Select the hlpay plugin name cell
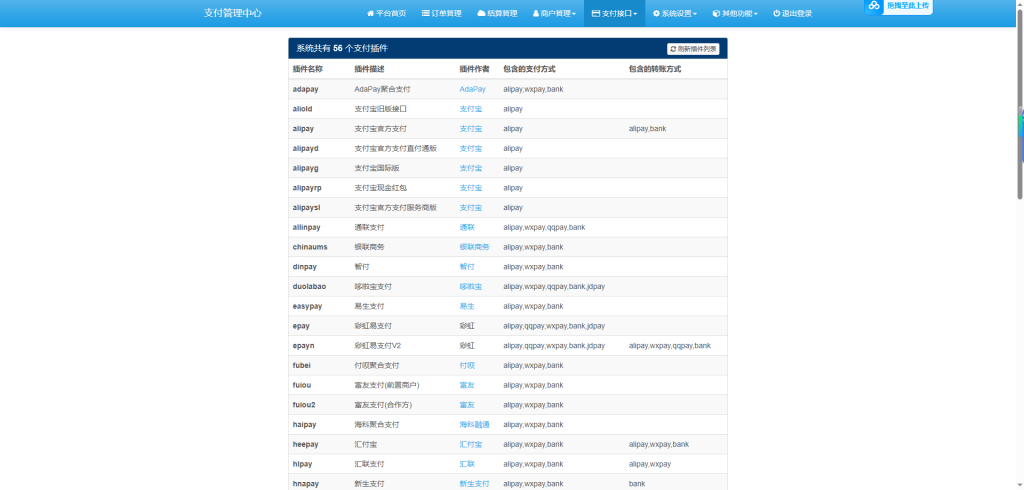Image resolution: width=1024 pixels, height=490 pixels. tap(302, 464)
